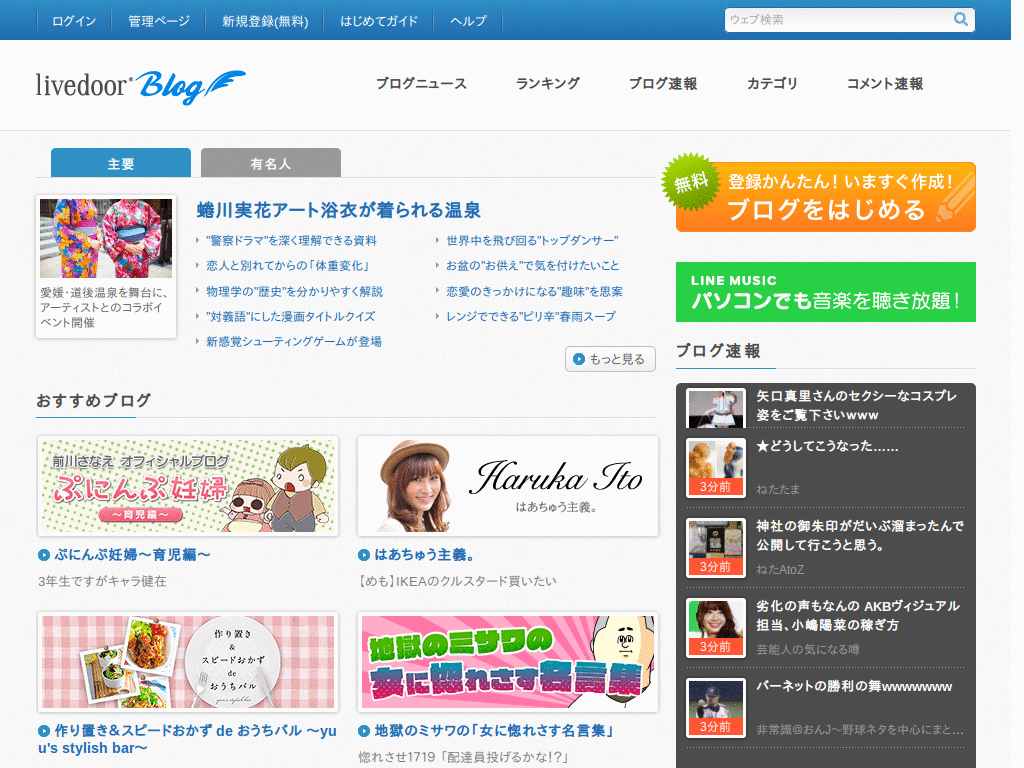Click text 【めも】IKEAのクルスタード買いたい
1024x768 pixels.
click(x=457, y=581)
